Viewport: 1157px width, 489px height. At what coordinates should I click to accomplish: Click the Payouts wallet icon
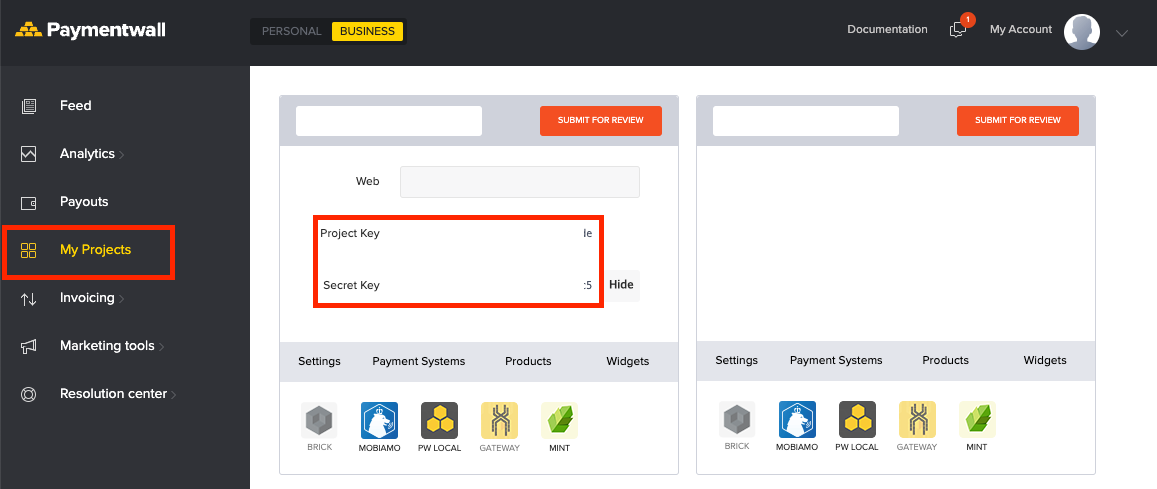pyautogui.click(x=29, y=203)
